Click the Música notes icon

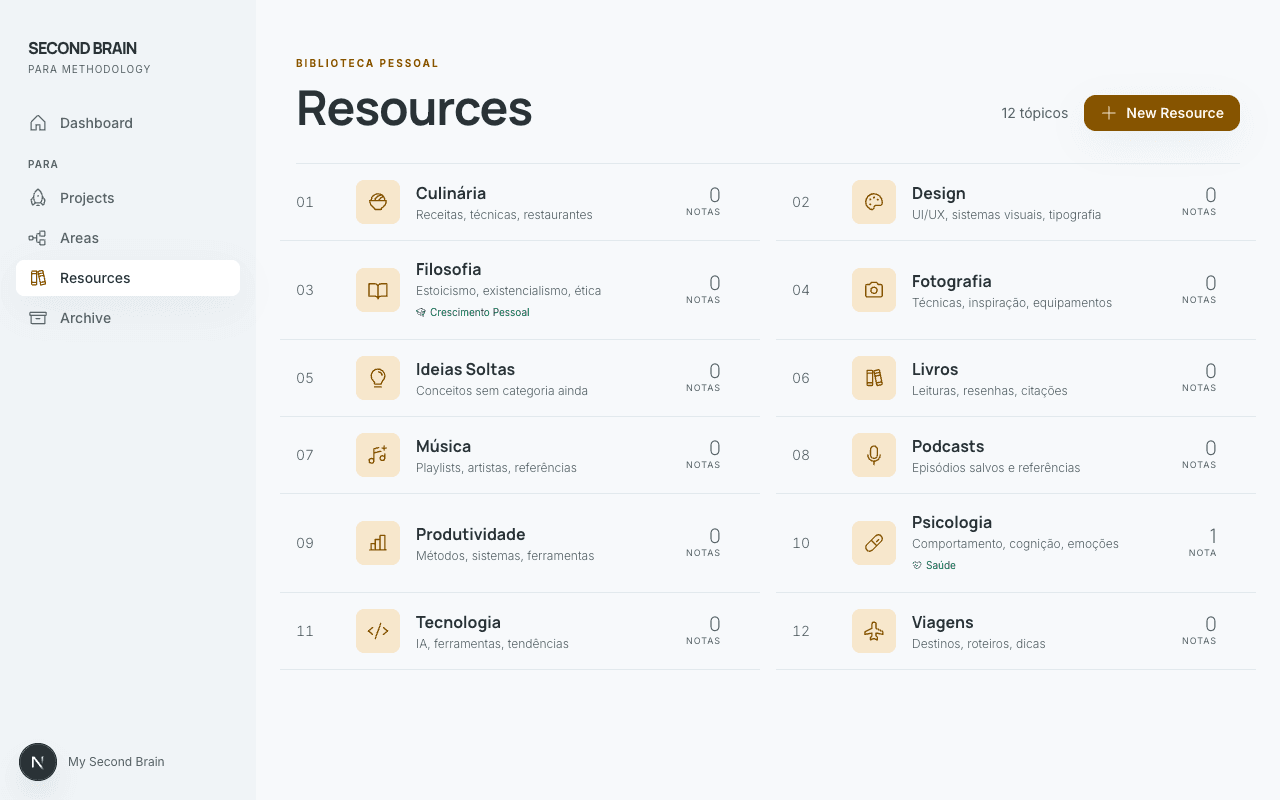point(378,455)
